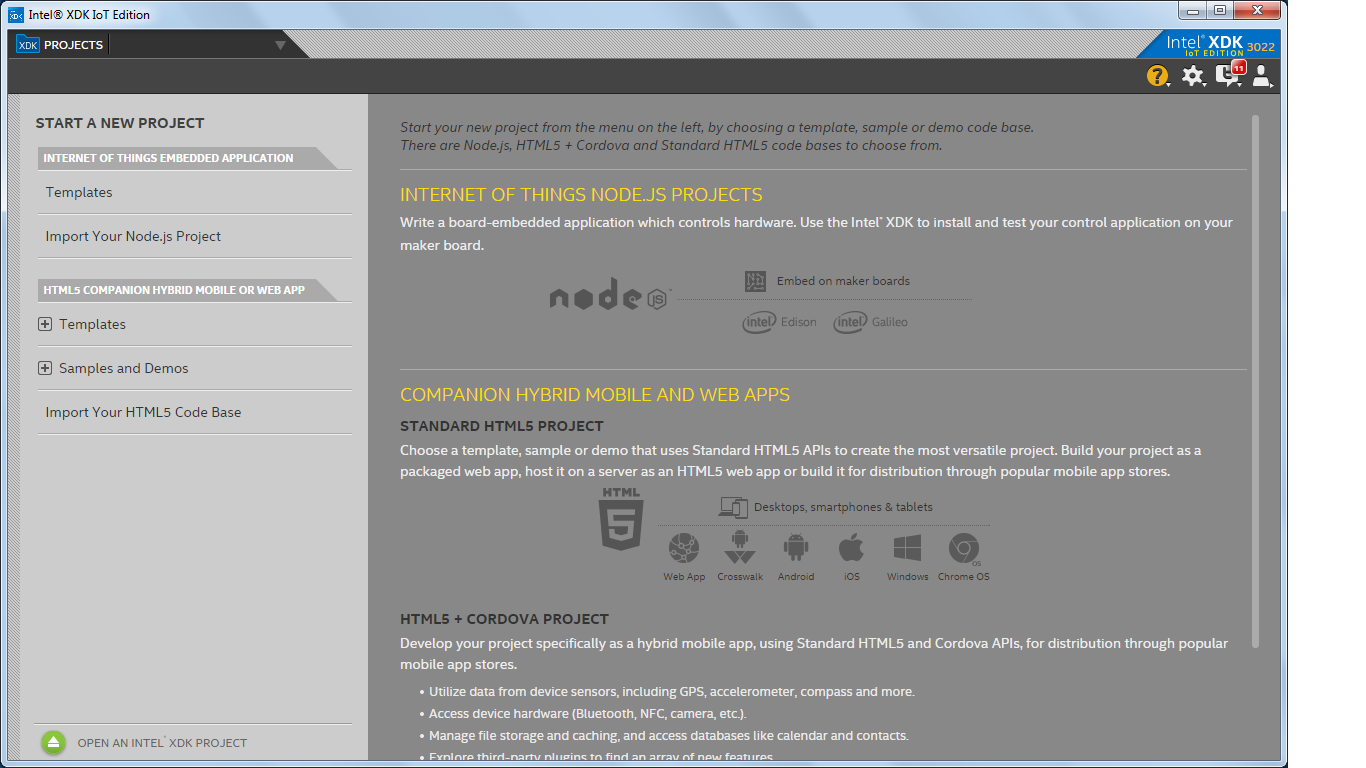1366x768 pixels.
Task: Click START A NEW PROJECT title
Action: [120, 123]
